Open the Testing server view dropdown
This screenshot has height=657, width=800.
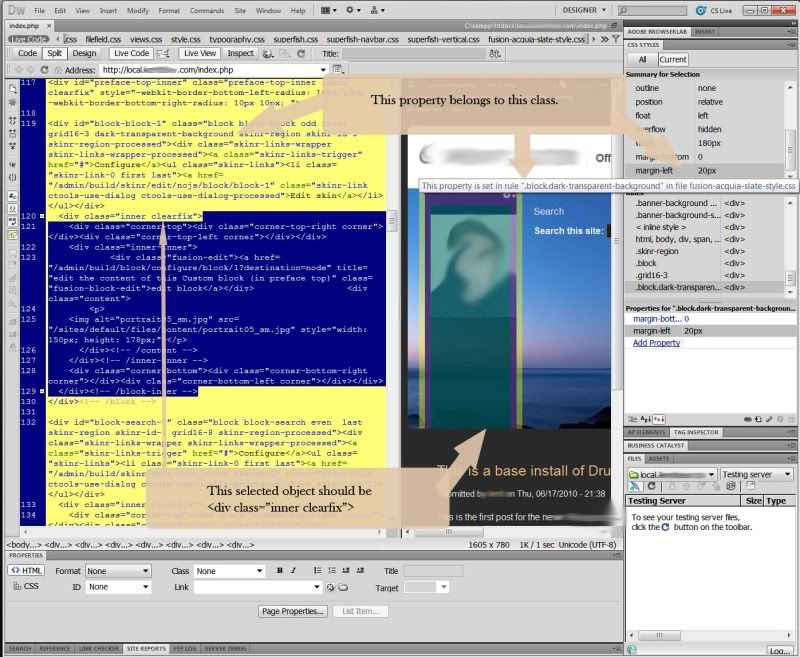755,474
